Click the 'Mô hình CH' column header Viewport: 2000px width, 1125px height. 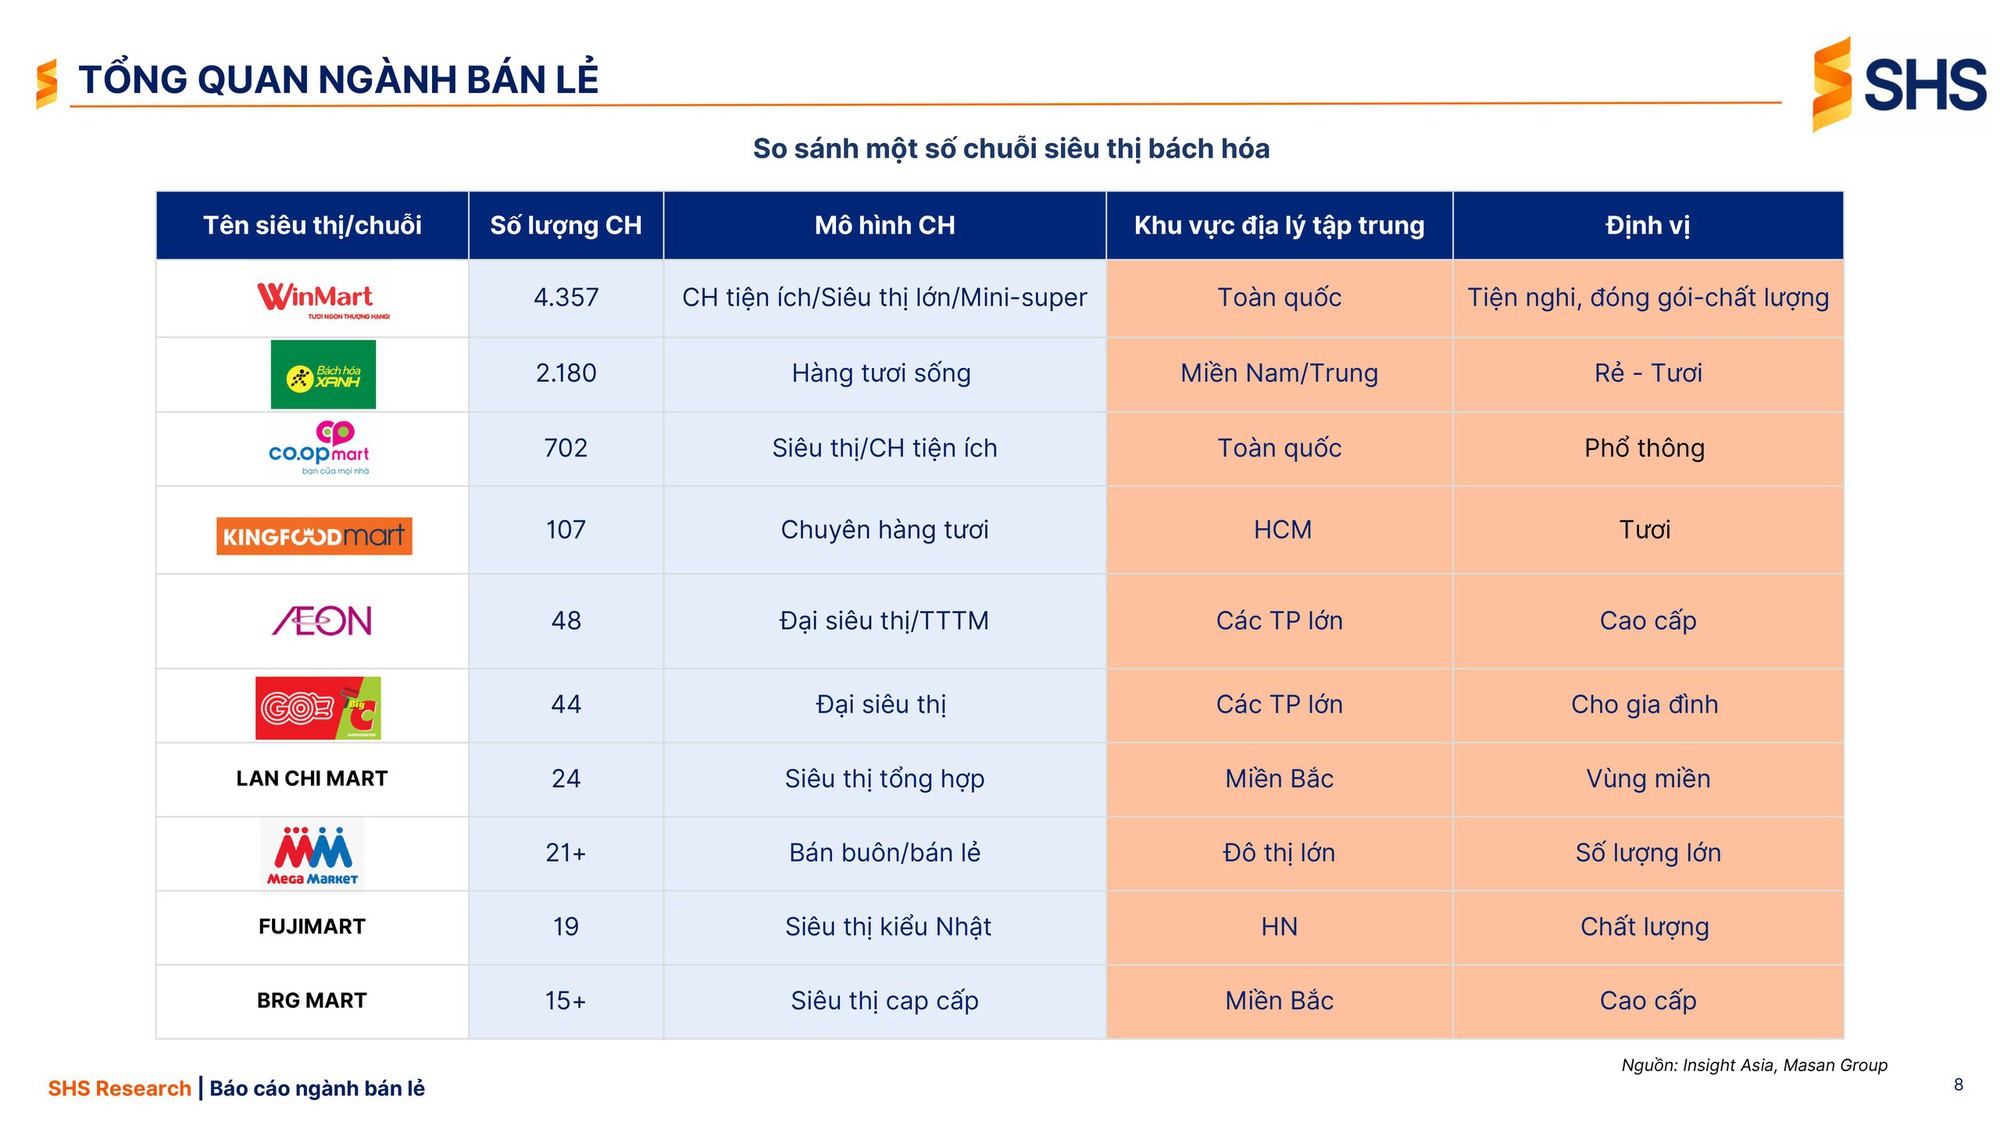coord(884,226)
